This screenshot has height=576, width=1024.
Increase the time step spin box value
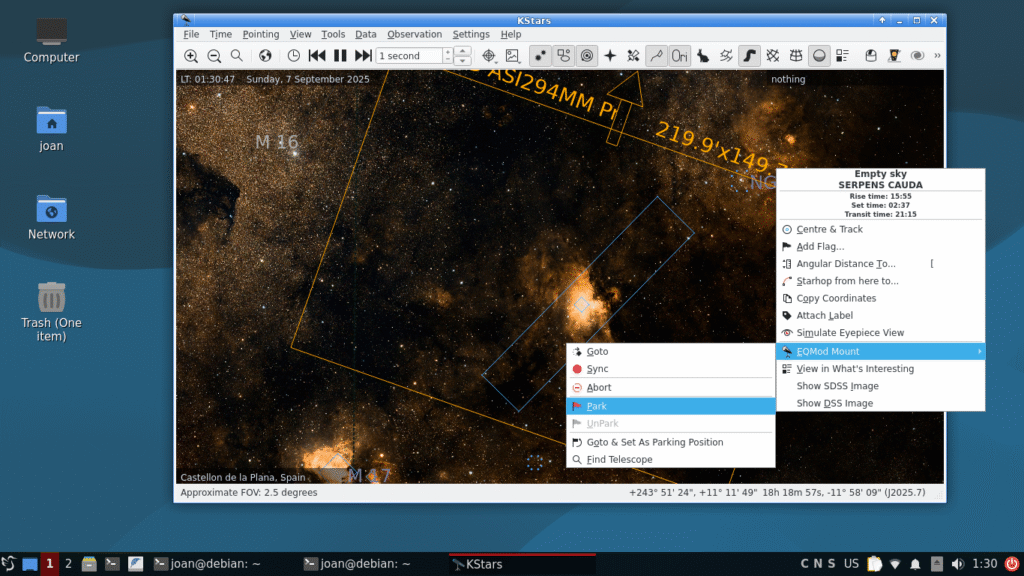(449, 52)
